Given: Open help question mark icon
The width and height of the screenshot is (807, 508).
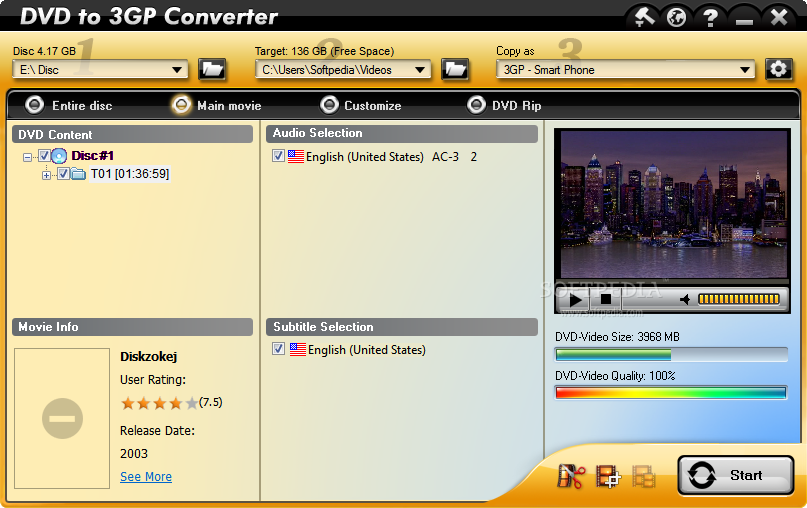Looking at the screenshot, I should [x=711, y=17].
